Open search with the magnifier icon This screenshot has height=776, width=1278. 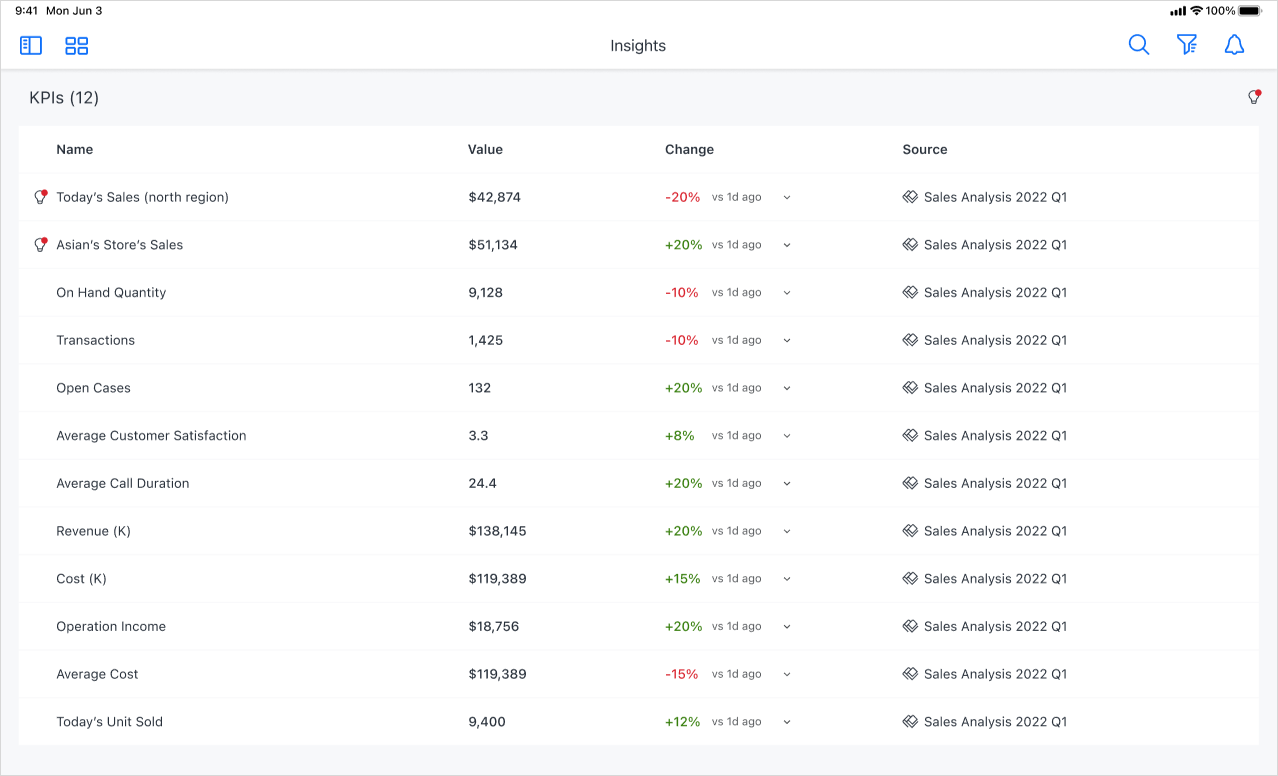click(1138, 45)
